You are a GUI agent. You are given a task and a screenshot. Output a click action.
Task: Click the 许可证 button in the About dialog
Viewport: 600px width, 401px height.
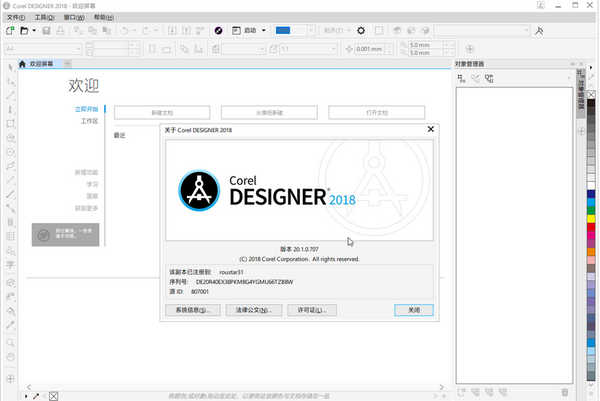(312, 310)
